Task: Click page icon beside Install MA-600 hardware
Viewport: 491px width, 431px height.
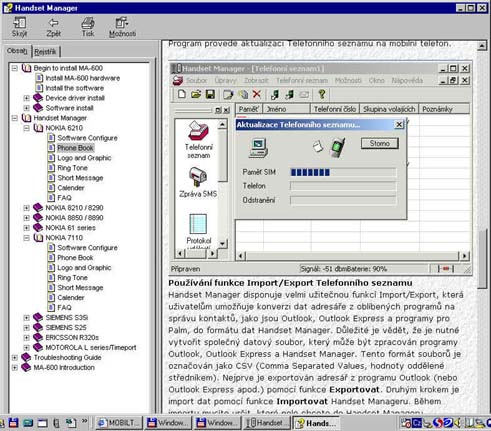Action: pyautogui.click(x=39, y=78)
